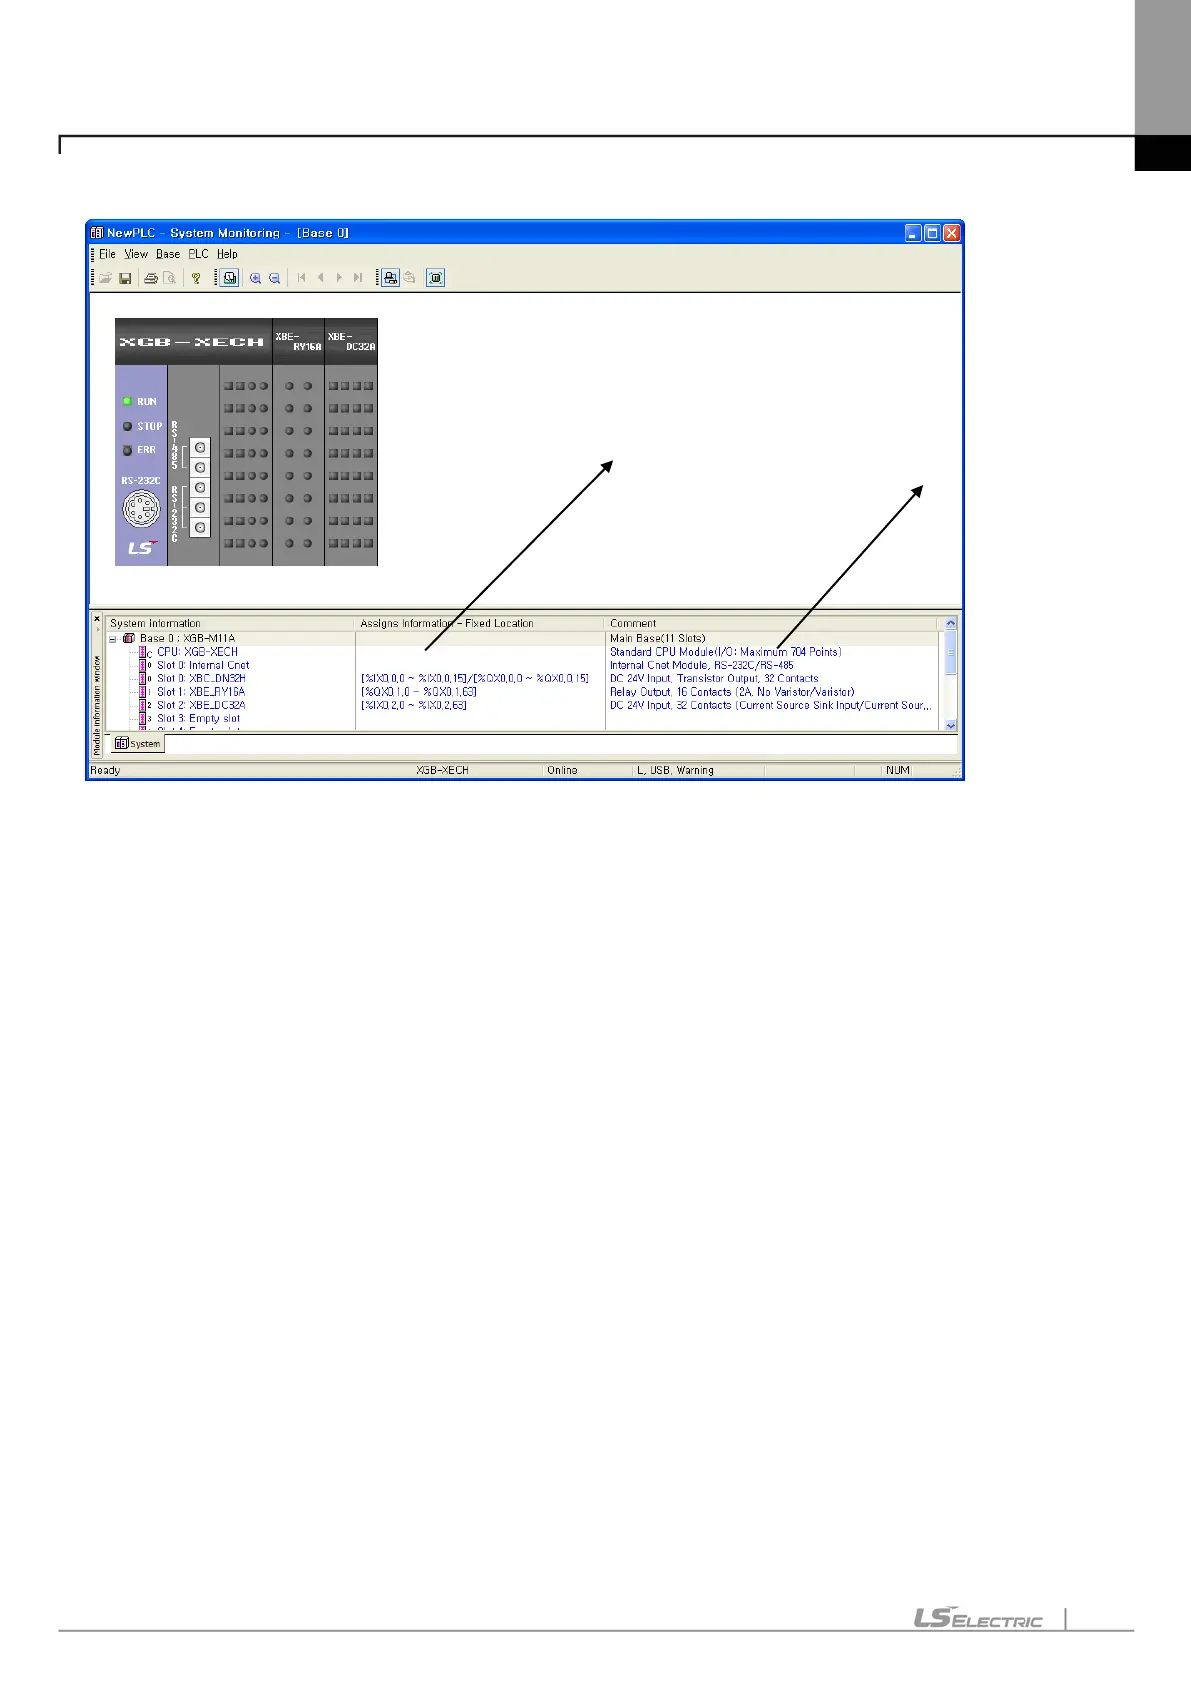This screenshot has width=1191, height=1684.
Task: Select CPU: XGB-XECH tree item
Action: [x=197, y=652]
